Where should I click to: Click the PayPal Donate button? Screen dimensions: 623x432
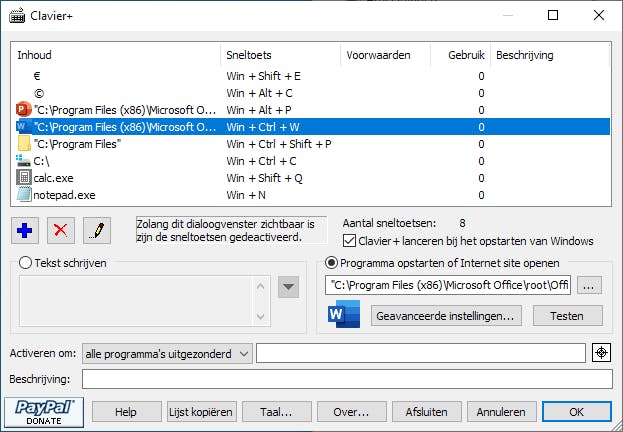43,411
